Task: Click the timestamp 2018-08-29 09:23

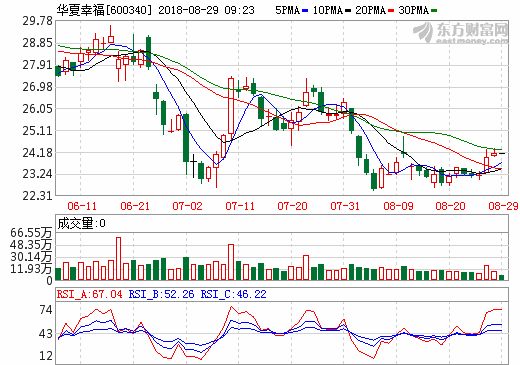Action: (206, 10)
